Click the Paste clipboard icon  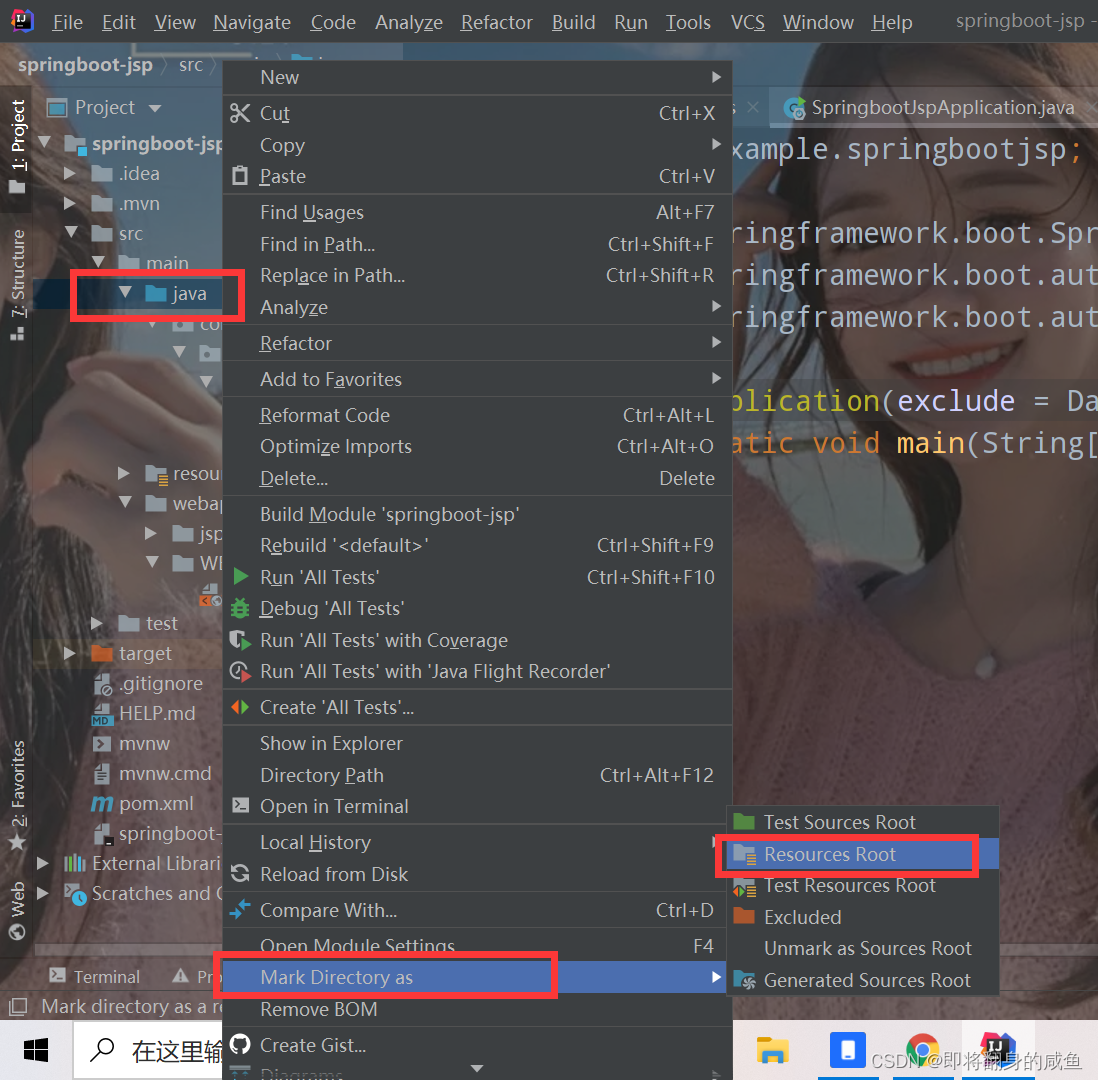[x=240, y=175]
